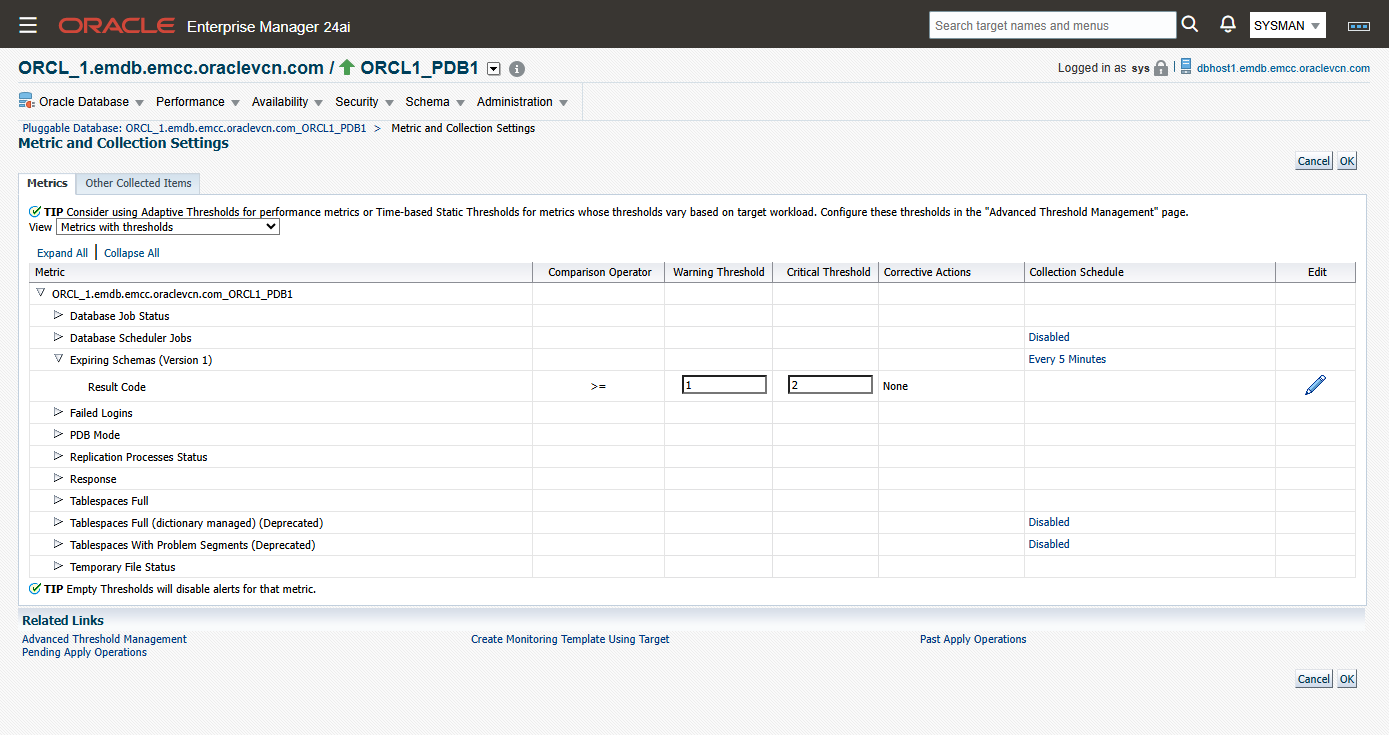Expand Tablespaces With Problem Segments row
The image size is (1389, 735).
click(x=59, y=544)
